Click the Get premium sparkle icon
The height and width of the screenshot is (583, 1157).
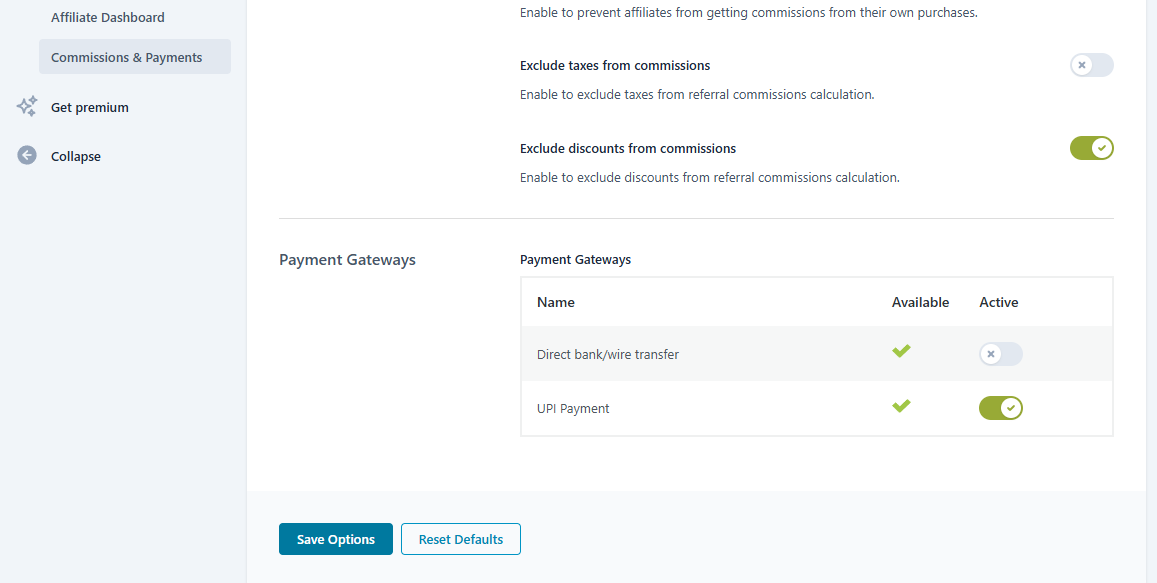pyautogui.click(x=26, y=106)
